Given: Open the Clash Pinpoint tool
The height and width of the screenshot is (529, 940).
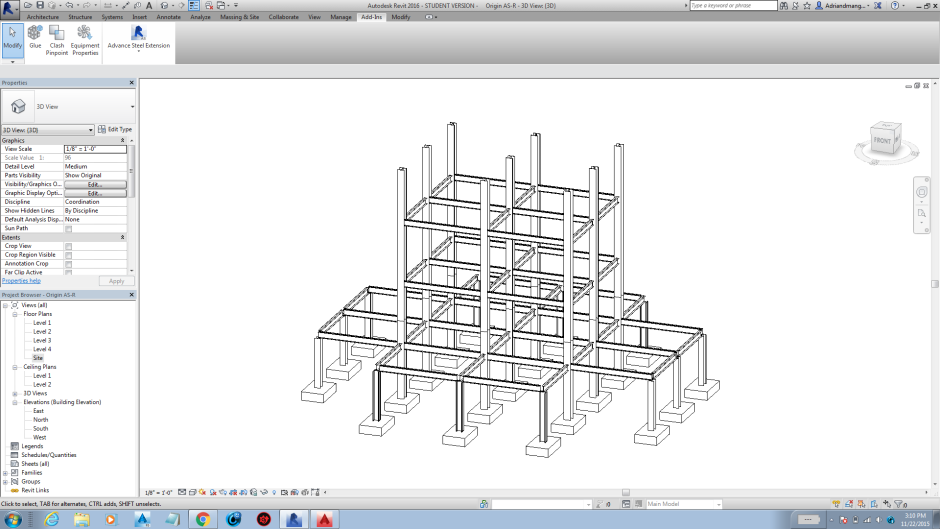Looking at the screenshot, I should click(x=57, y=36).
